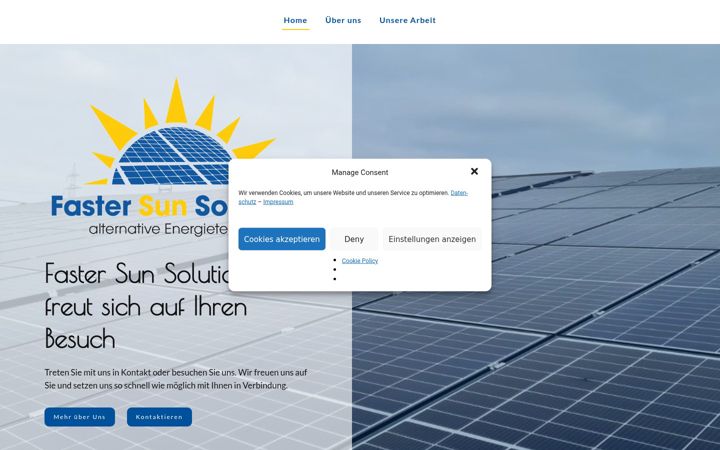The width and height of the screenshot is (720, 450).
Task: Open the Impressum link
Action: coord(278,202)
